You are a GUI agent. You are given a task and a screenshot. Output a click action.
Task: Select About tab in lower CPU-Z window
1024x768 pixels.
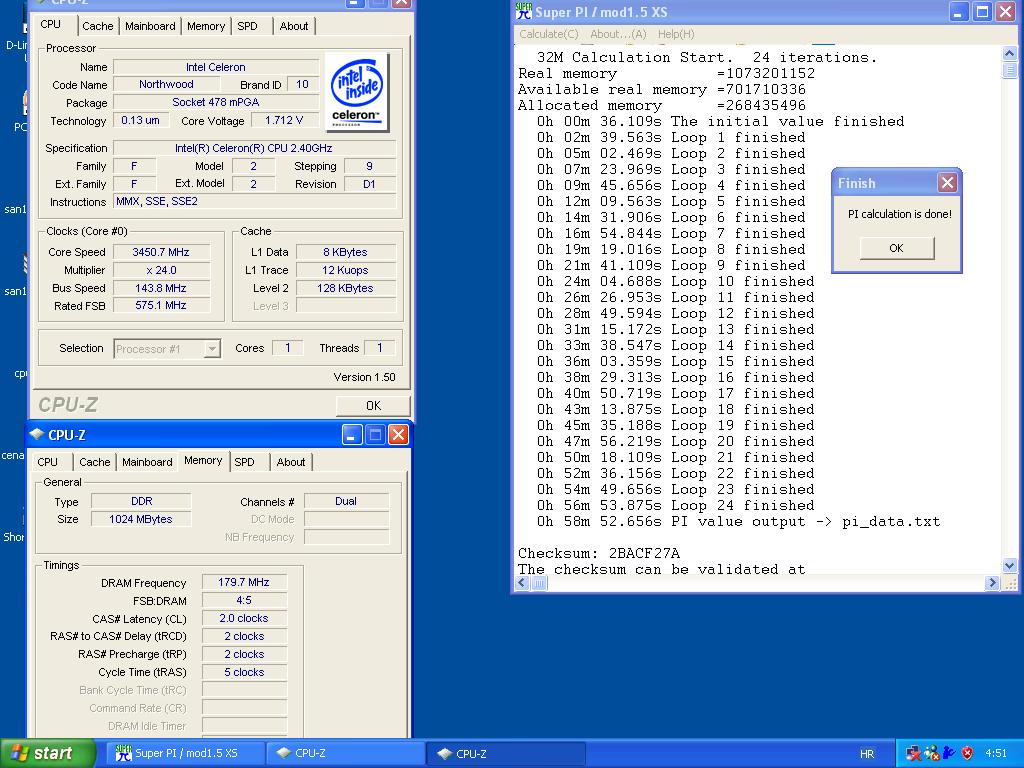[291, 462]
